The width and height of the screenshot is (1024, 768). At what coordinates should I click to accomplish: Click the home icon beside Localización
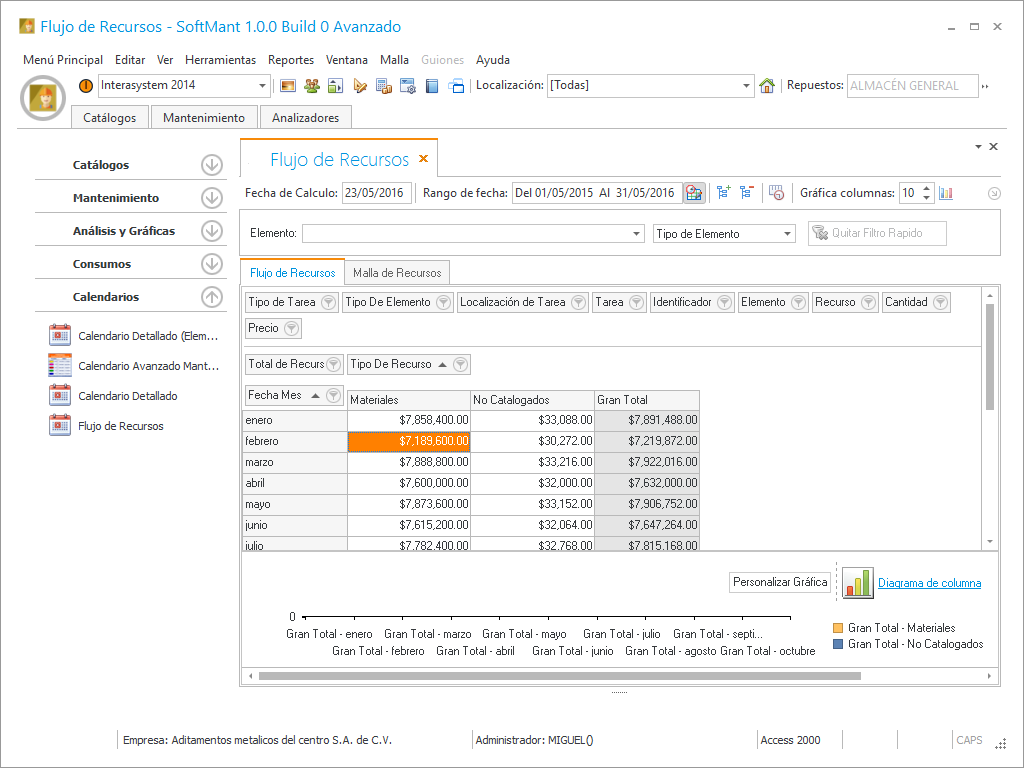tap(767, 86)
